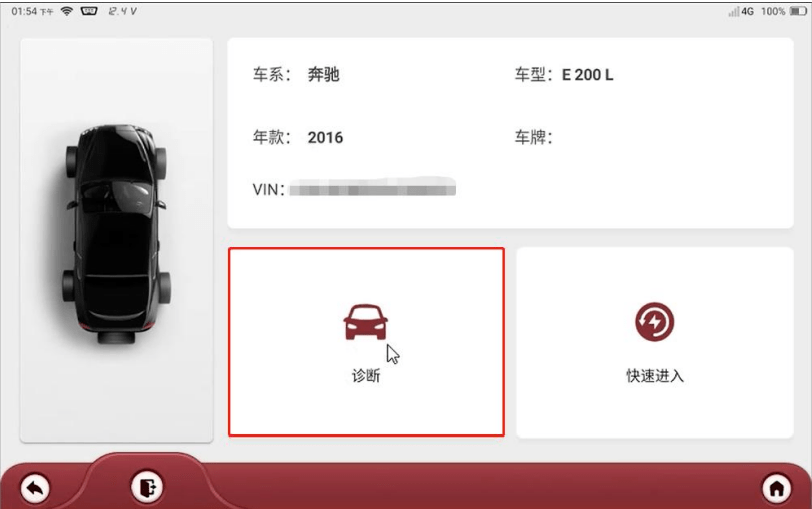Select the blurred VIN field
The image size is (812, 509).
(372, 187)
